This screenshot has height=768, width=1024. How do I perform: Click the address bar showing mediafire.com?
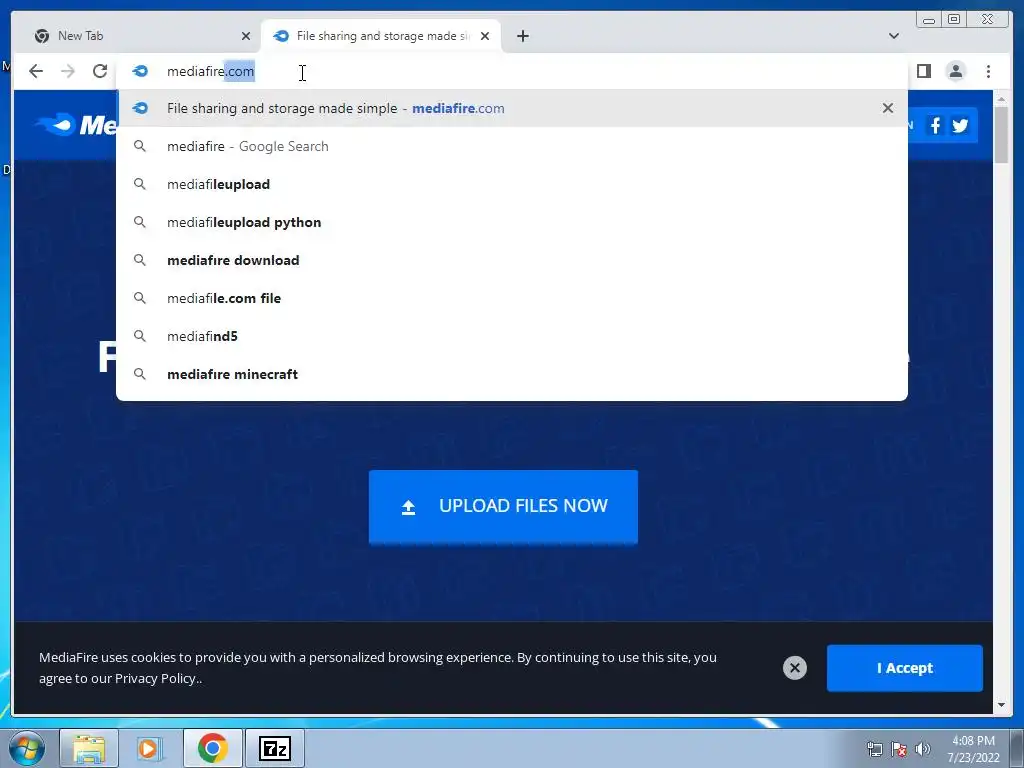pos(511,71)
